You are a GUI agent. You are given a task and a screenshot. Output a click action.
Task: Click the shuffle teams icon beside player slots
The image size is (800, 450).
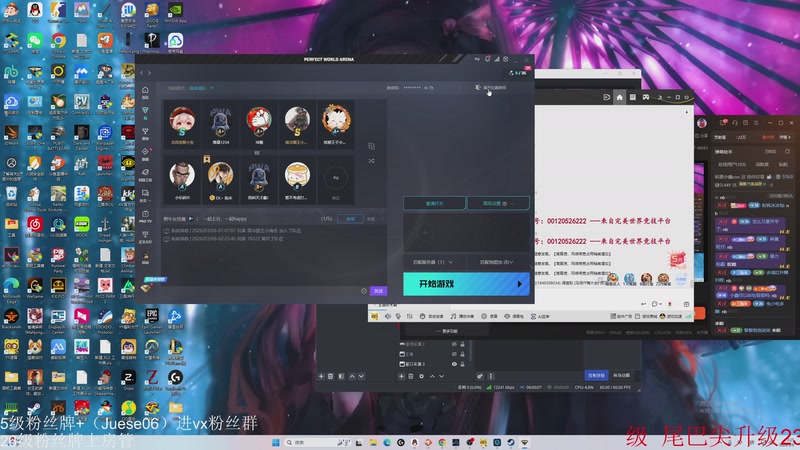pyautogui.click(x=371, y=161)
